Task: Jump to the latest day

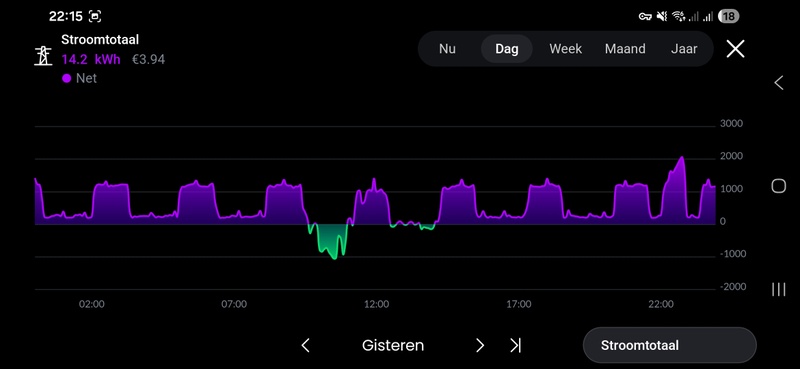Action: pos(515,346)
